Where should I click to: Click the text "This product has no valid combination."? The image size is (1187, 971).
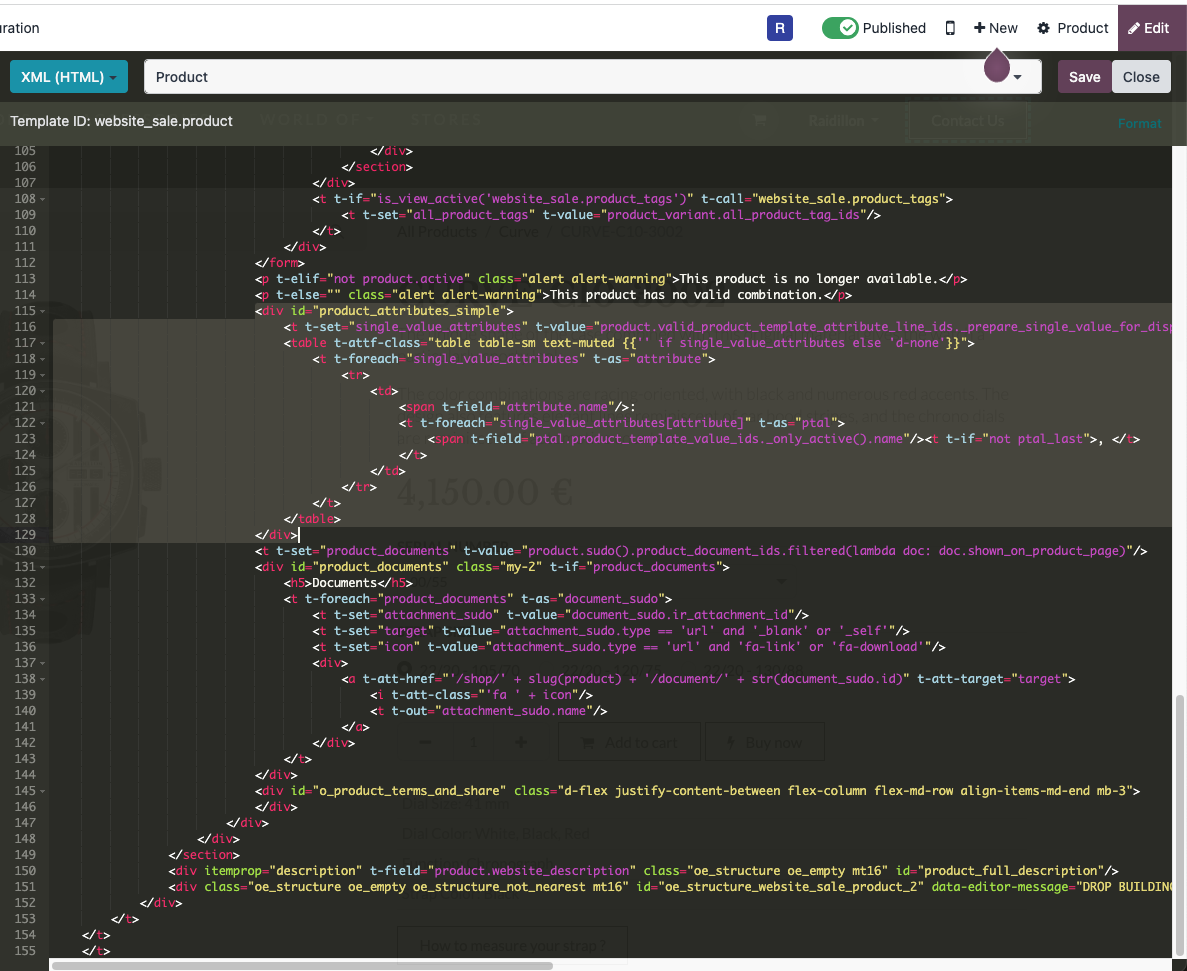coord(686,294)
